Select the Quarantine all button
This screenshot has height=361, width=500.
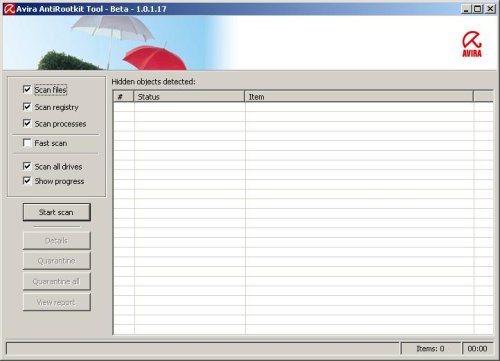coord(56,281)
